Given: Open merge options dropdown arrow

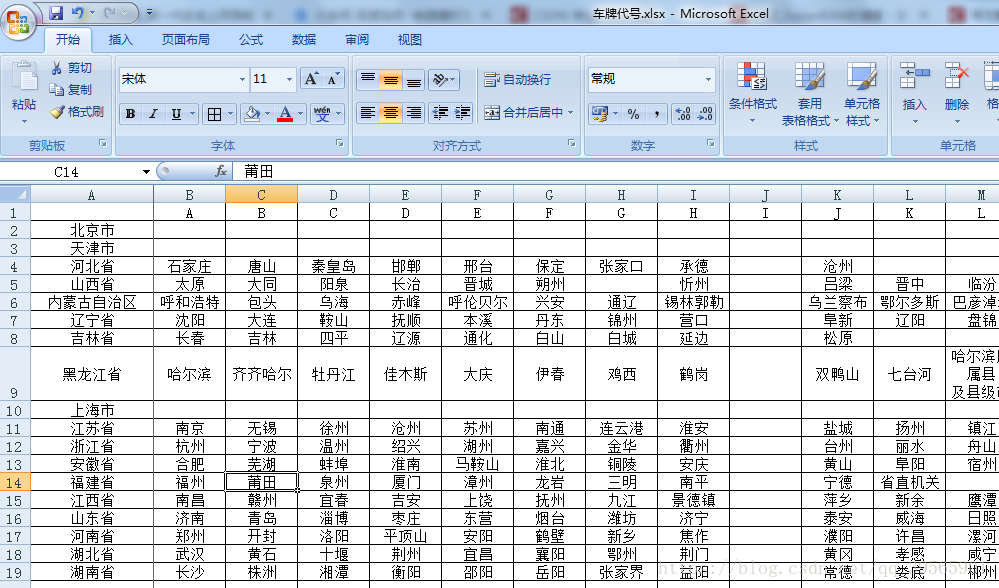Looking at the screenshot, I should point(571,113).
